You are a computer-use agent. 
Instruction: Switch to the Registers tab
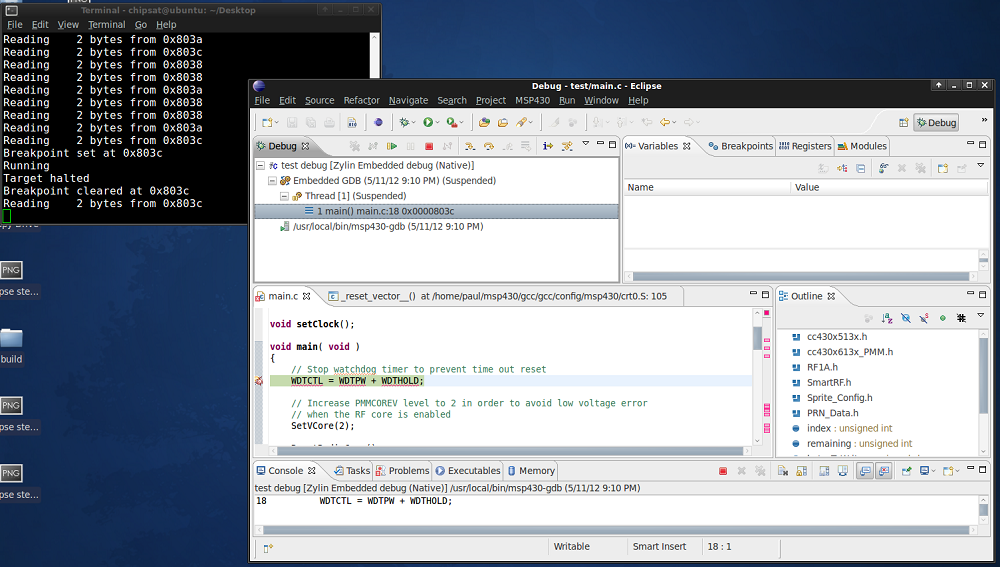tap(805, 146)
